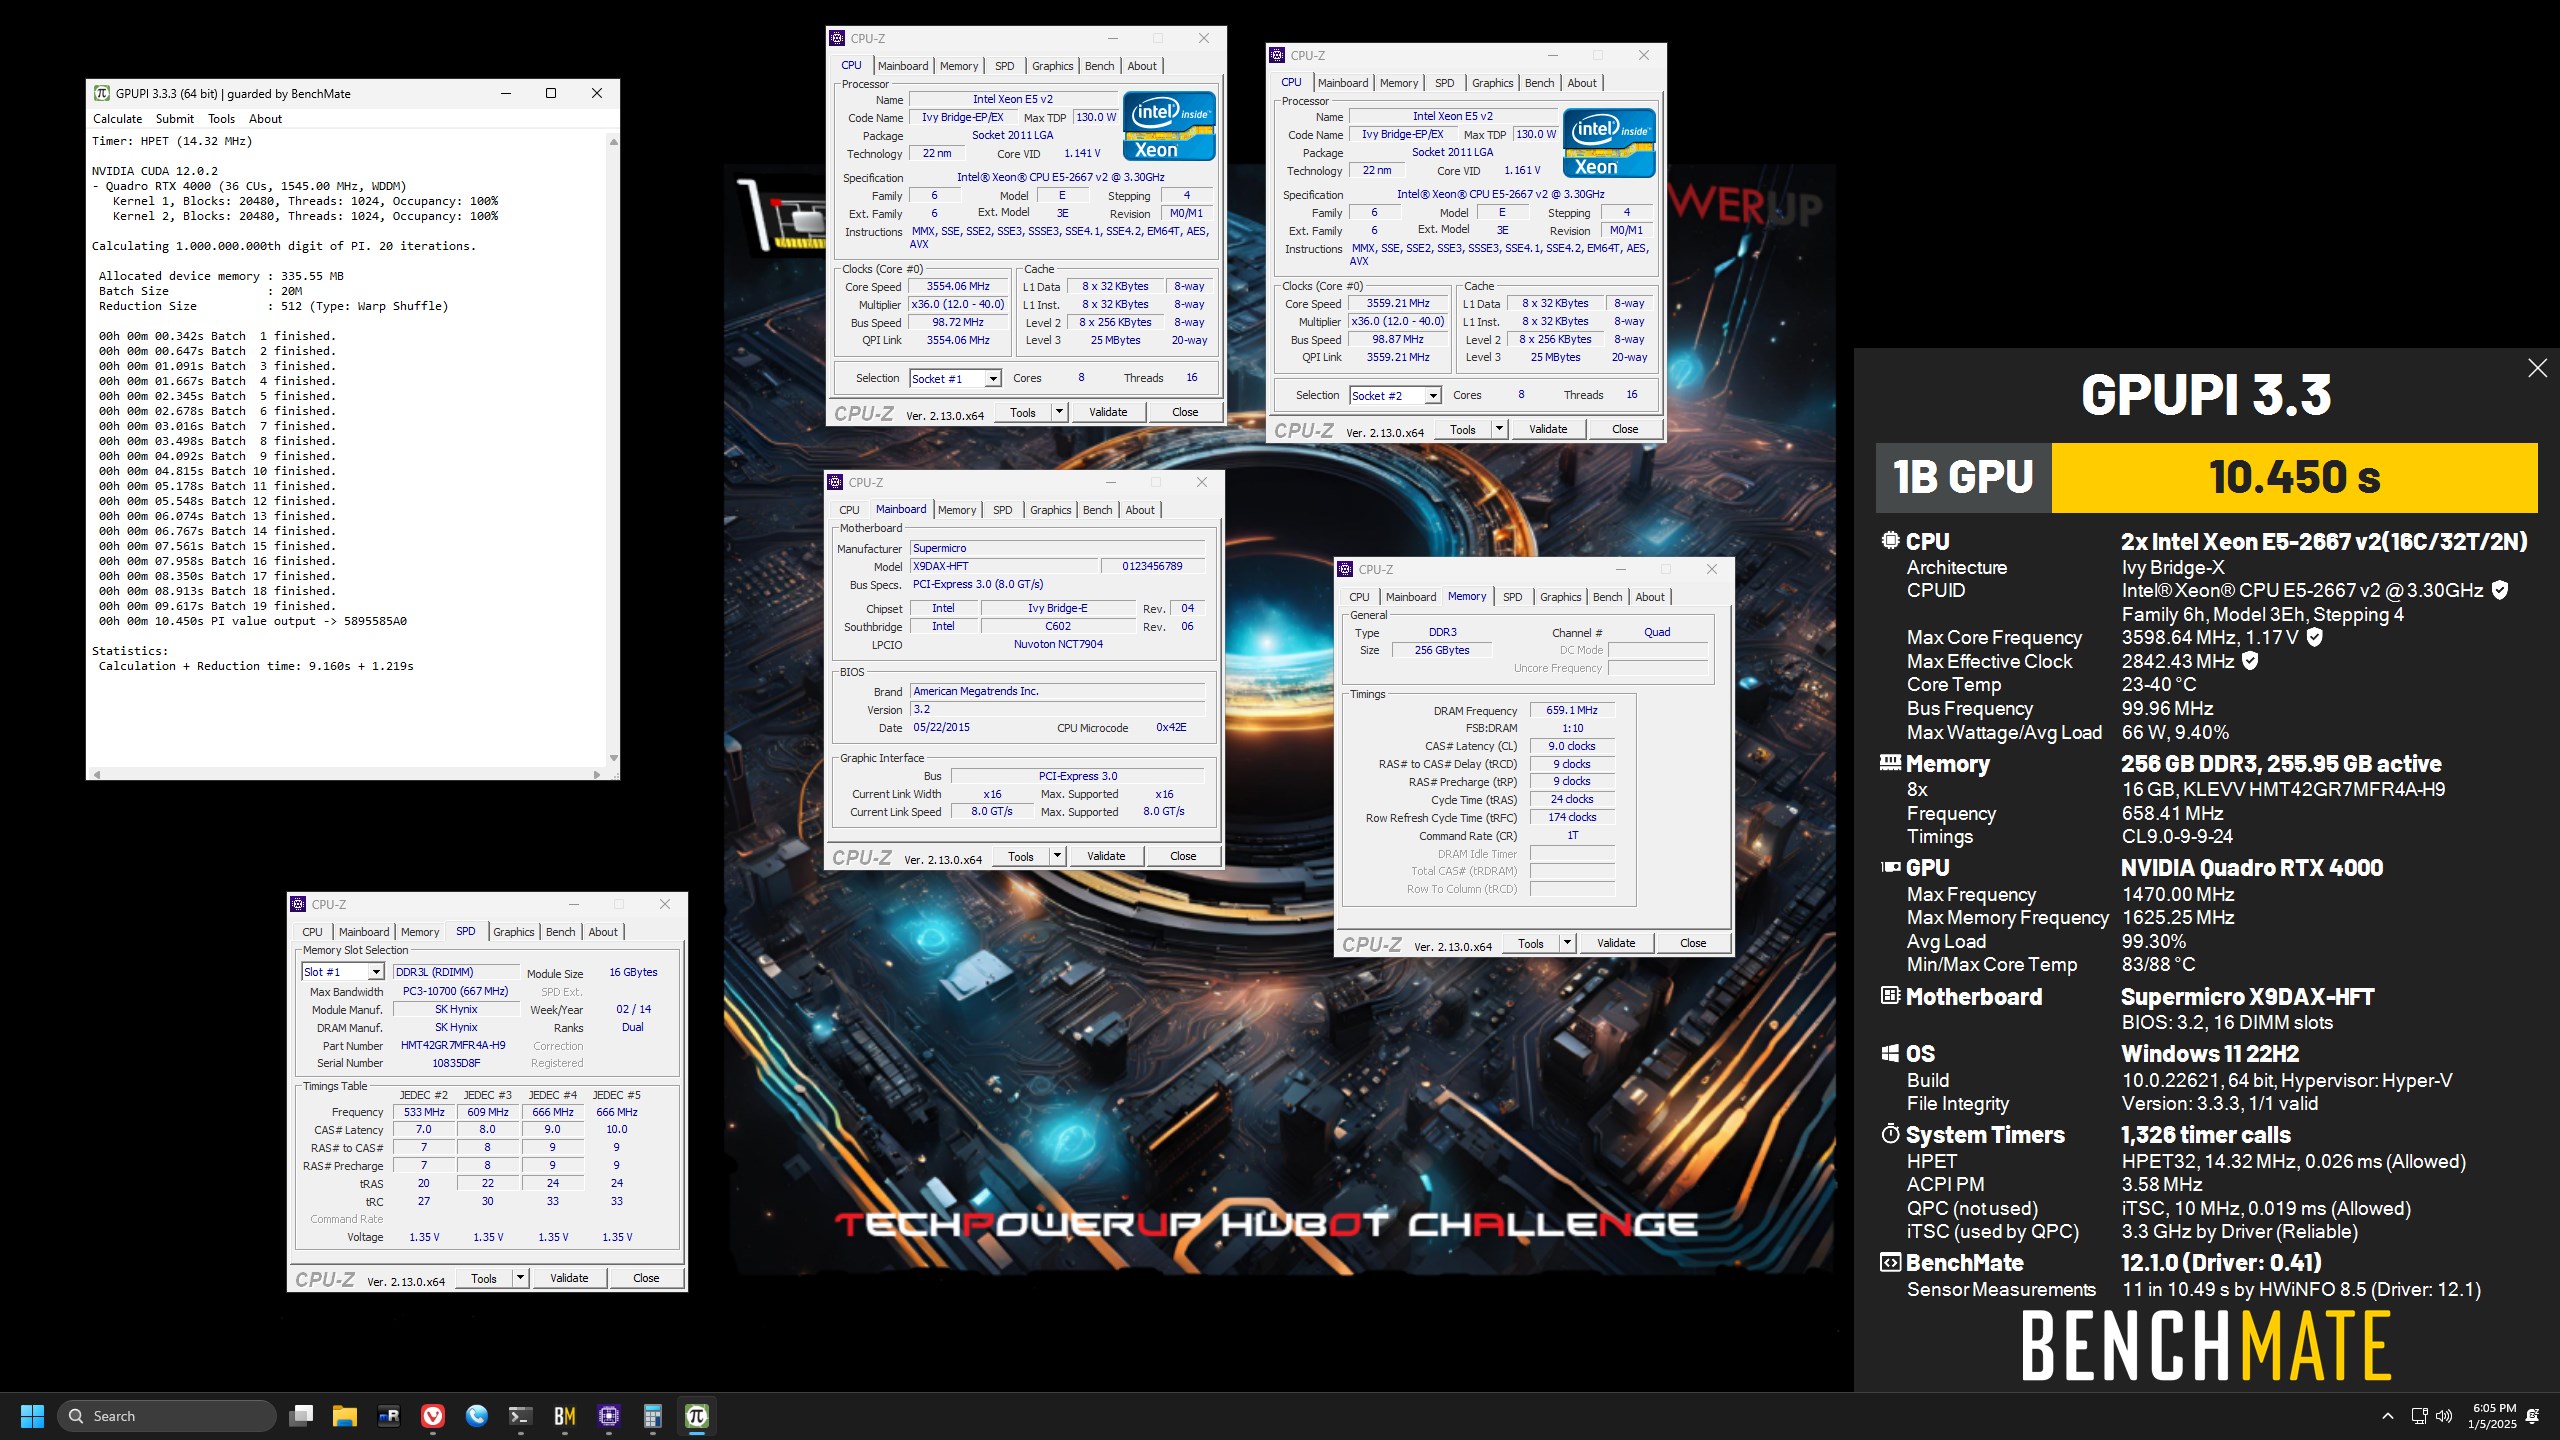Click the scroll-up arrow of GPUPI's vertical scrollbar

pyautogui.click(x=613, y=142)
